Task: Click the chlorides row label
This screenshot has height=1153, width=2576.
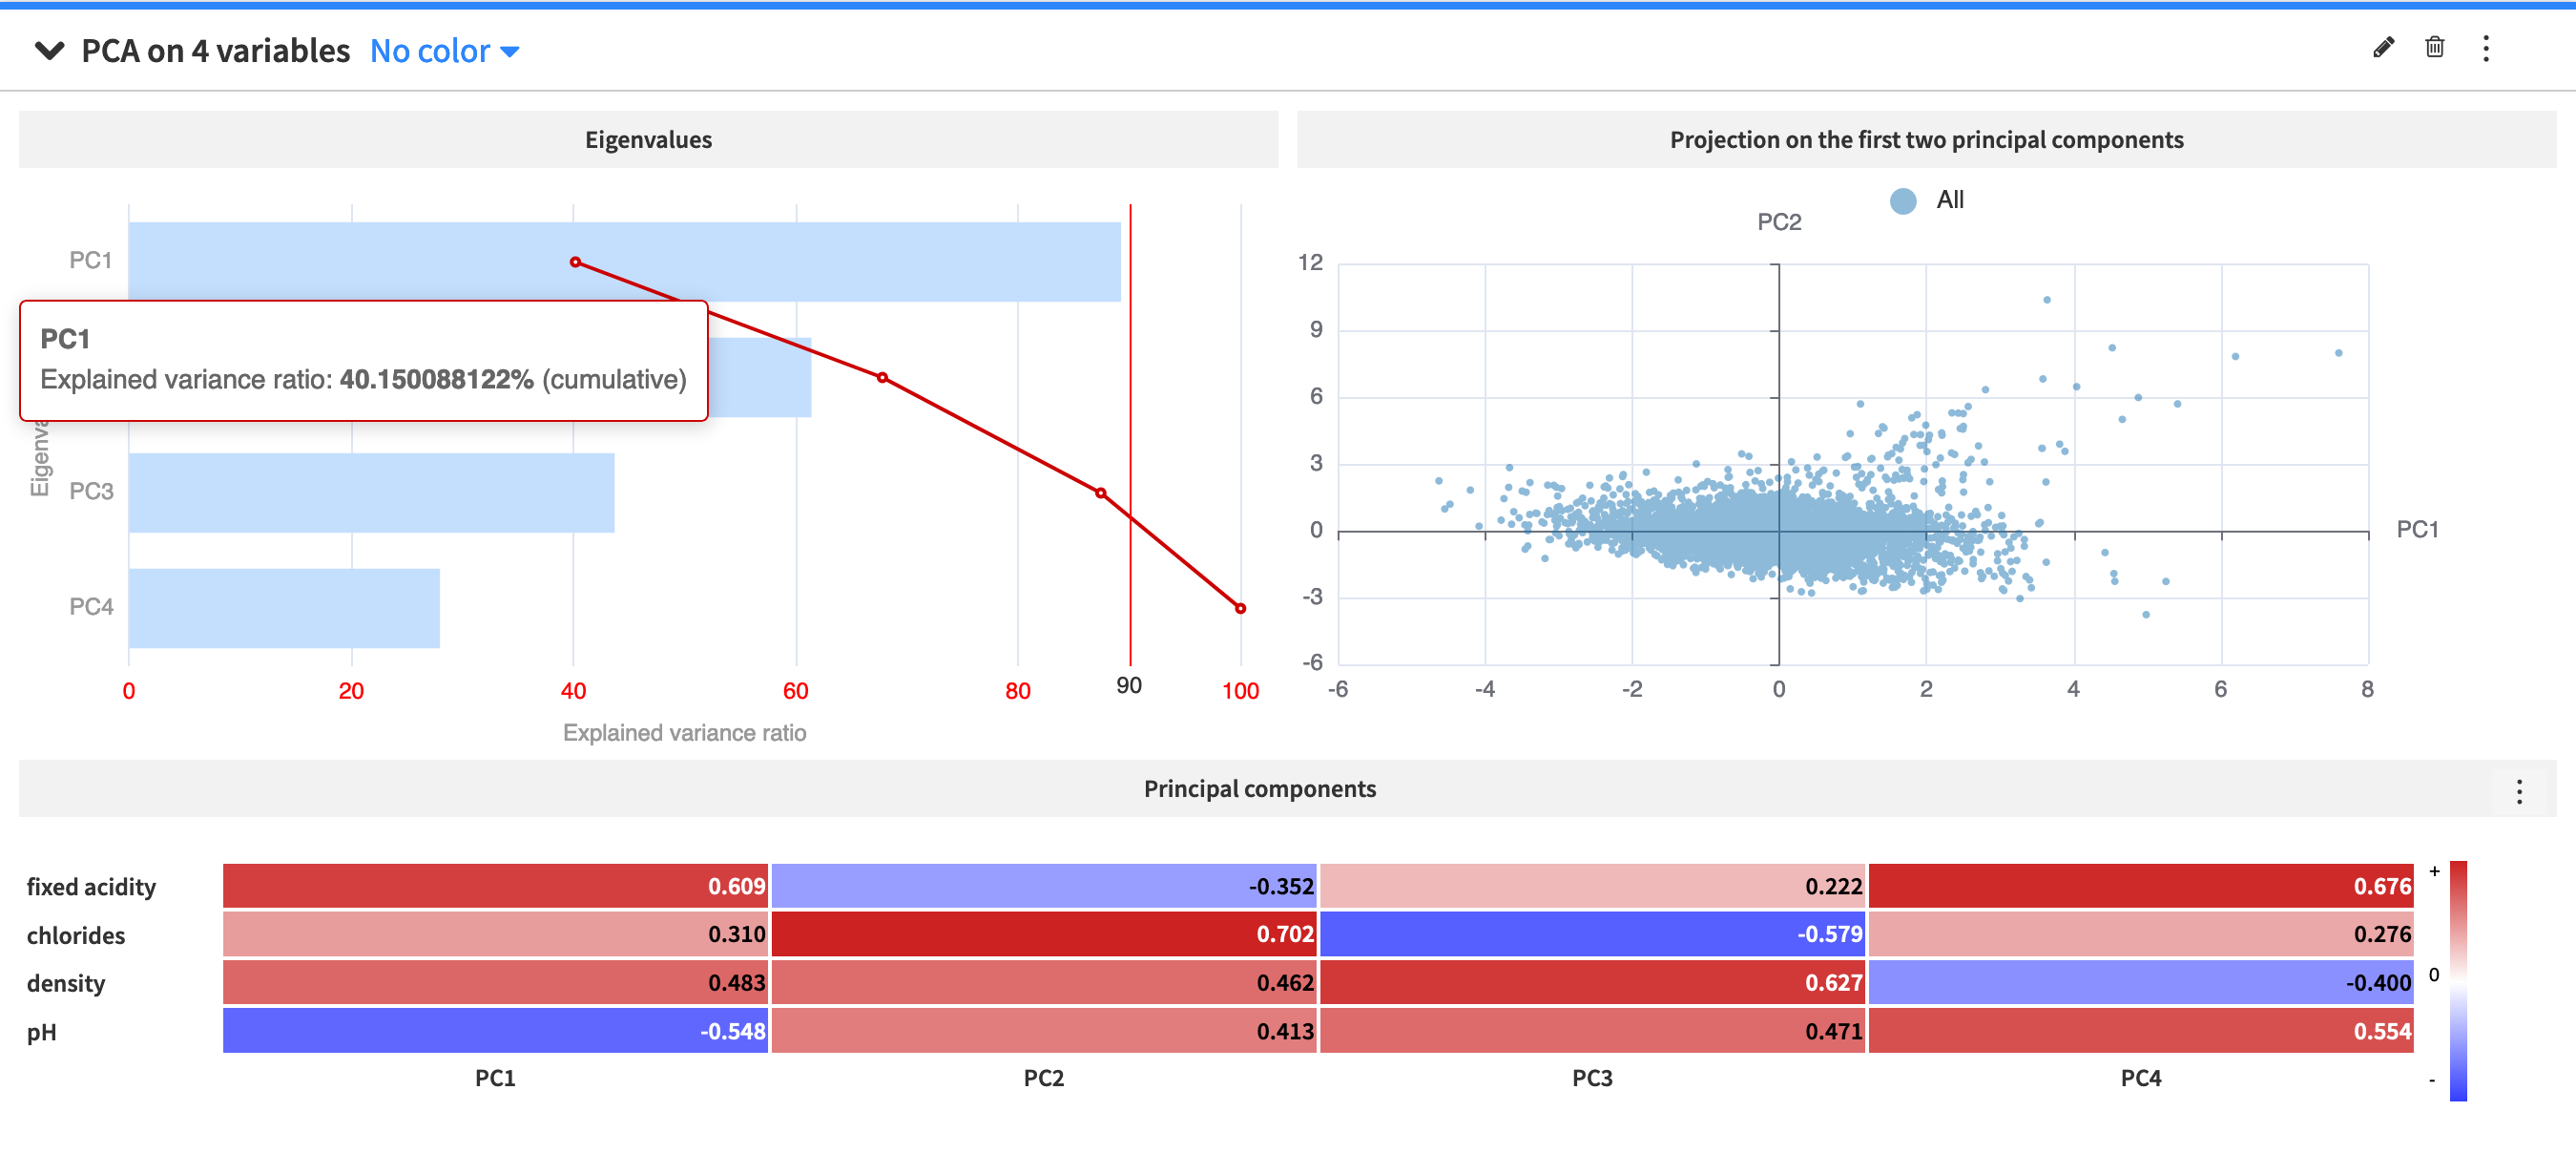Action: [x=76, y=935]
